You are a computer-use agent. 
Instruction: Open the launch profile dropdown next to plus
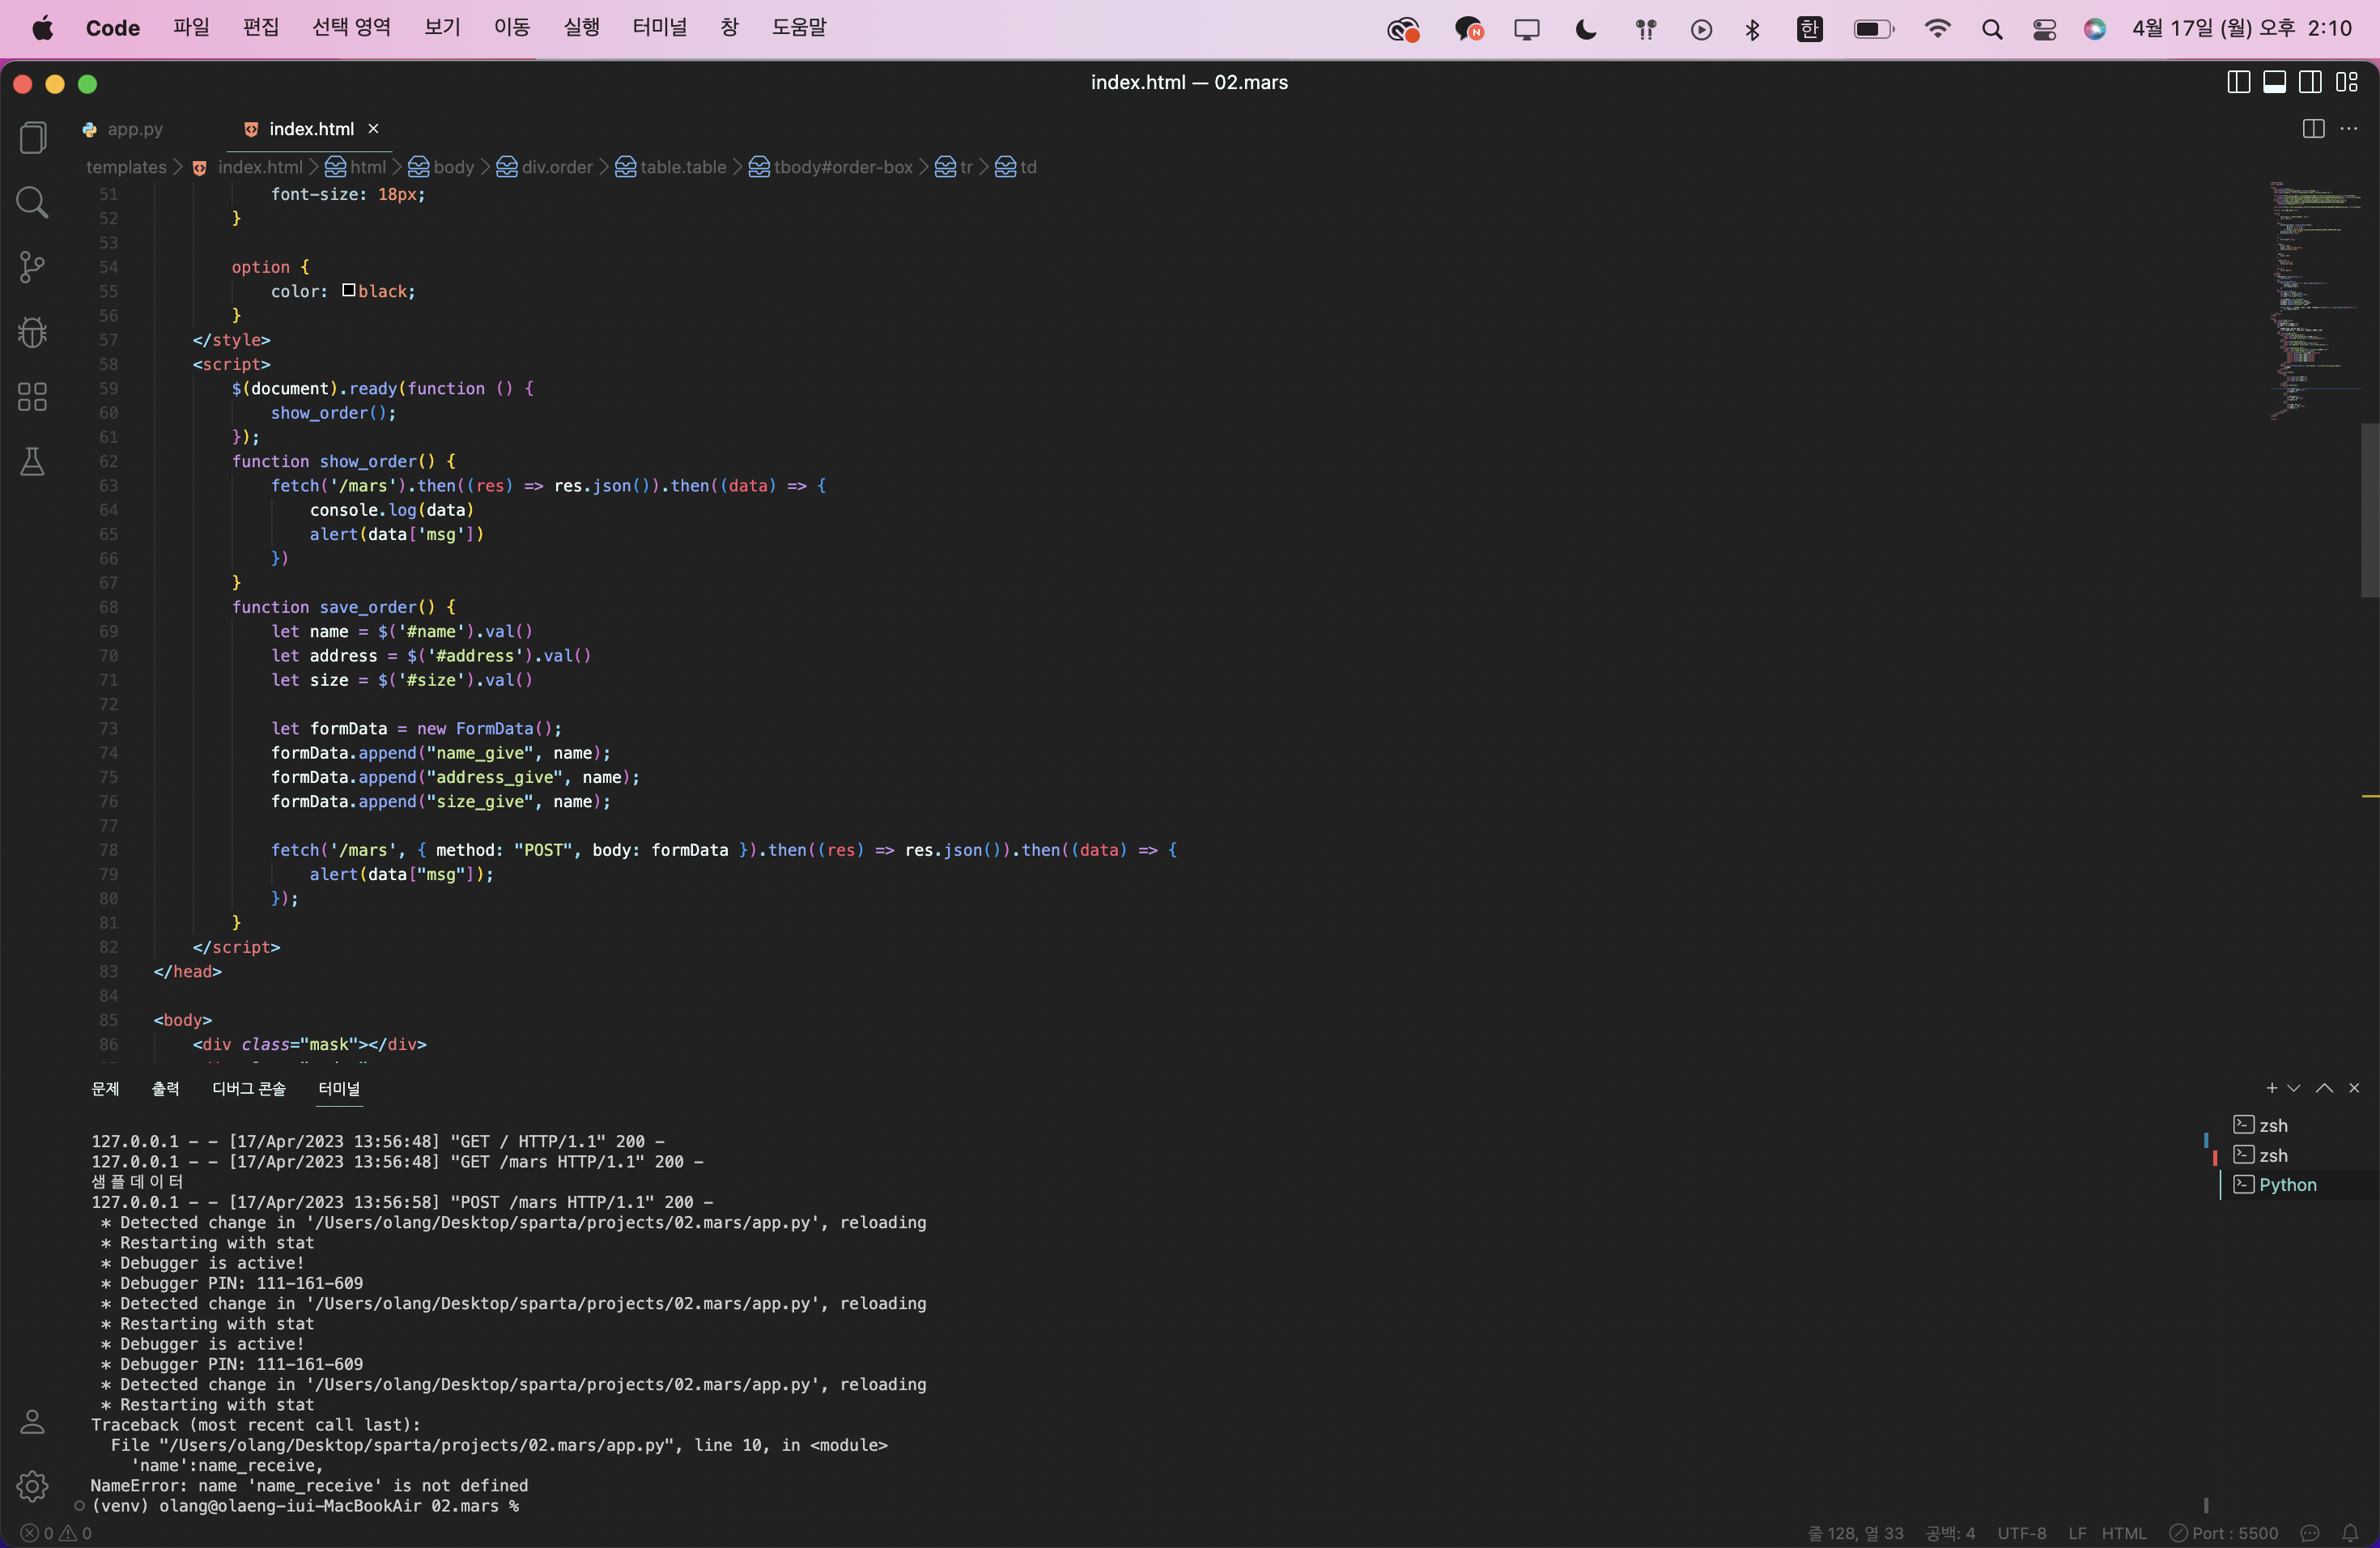tap(2294, 1088)
